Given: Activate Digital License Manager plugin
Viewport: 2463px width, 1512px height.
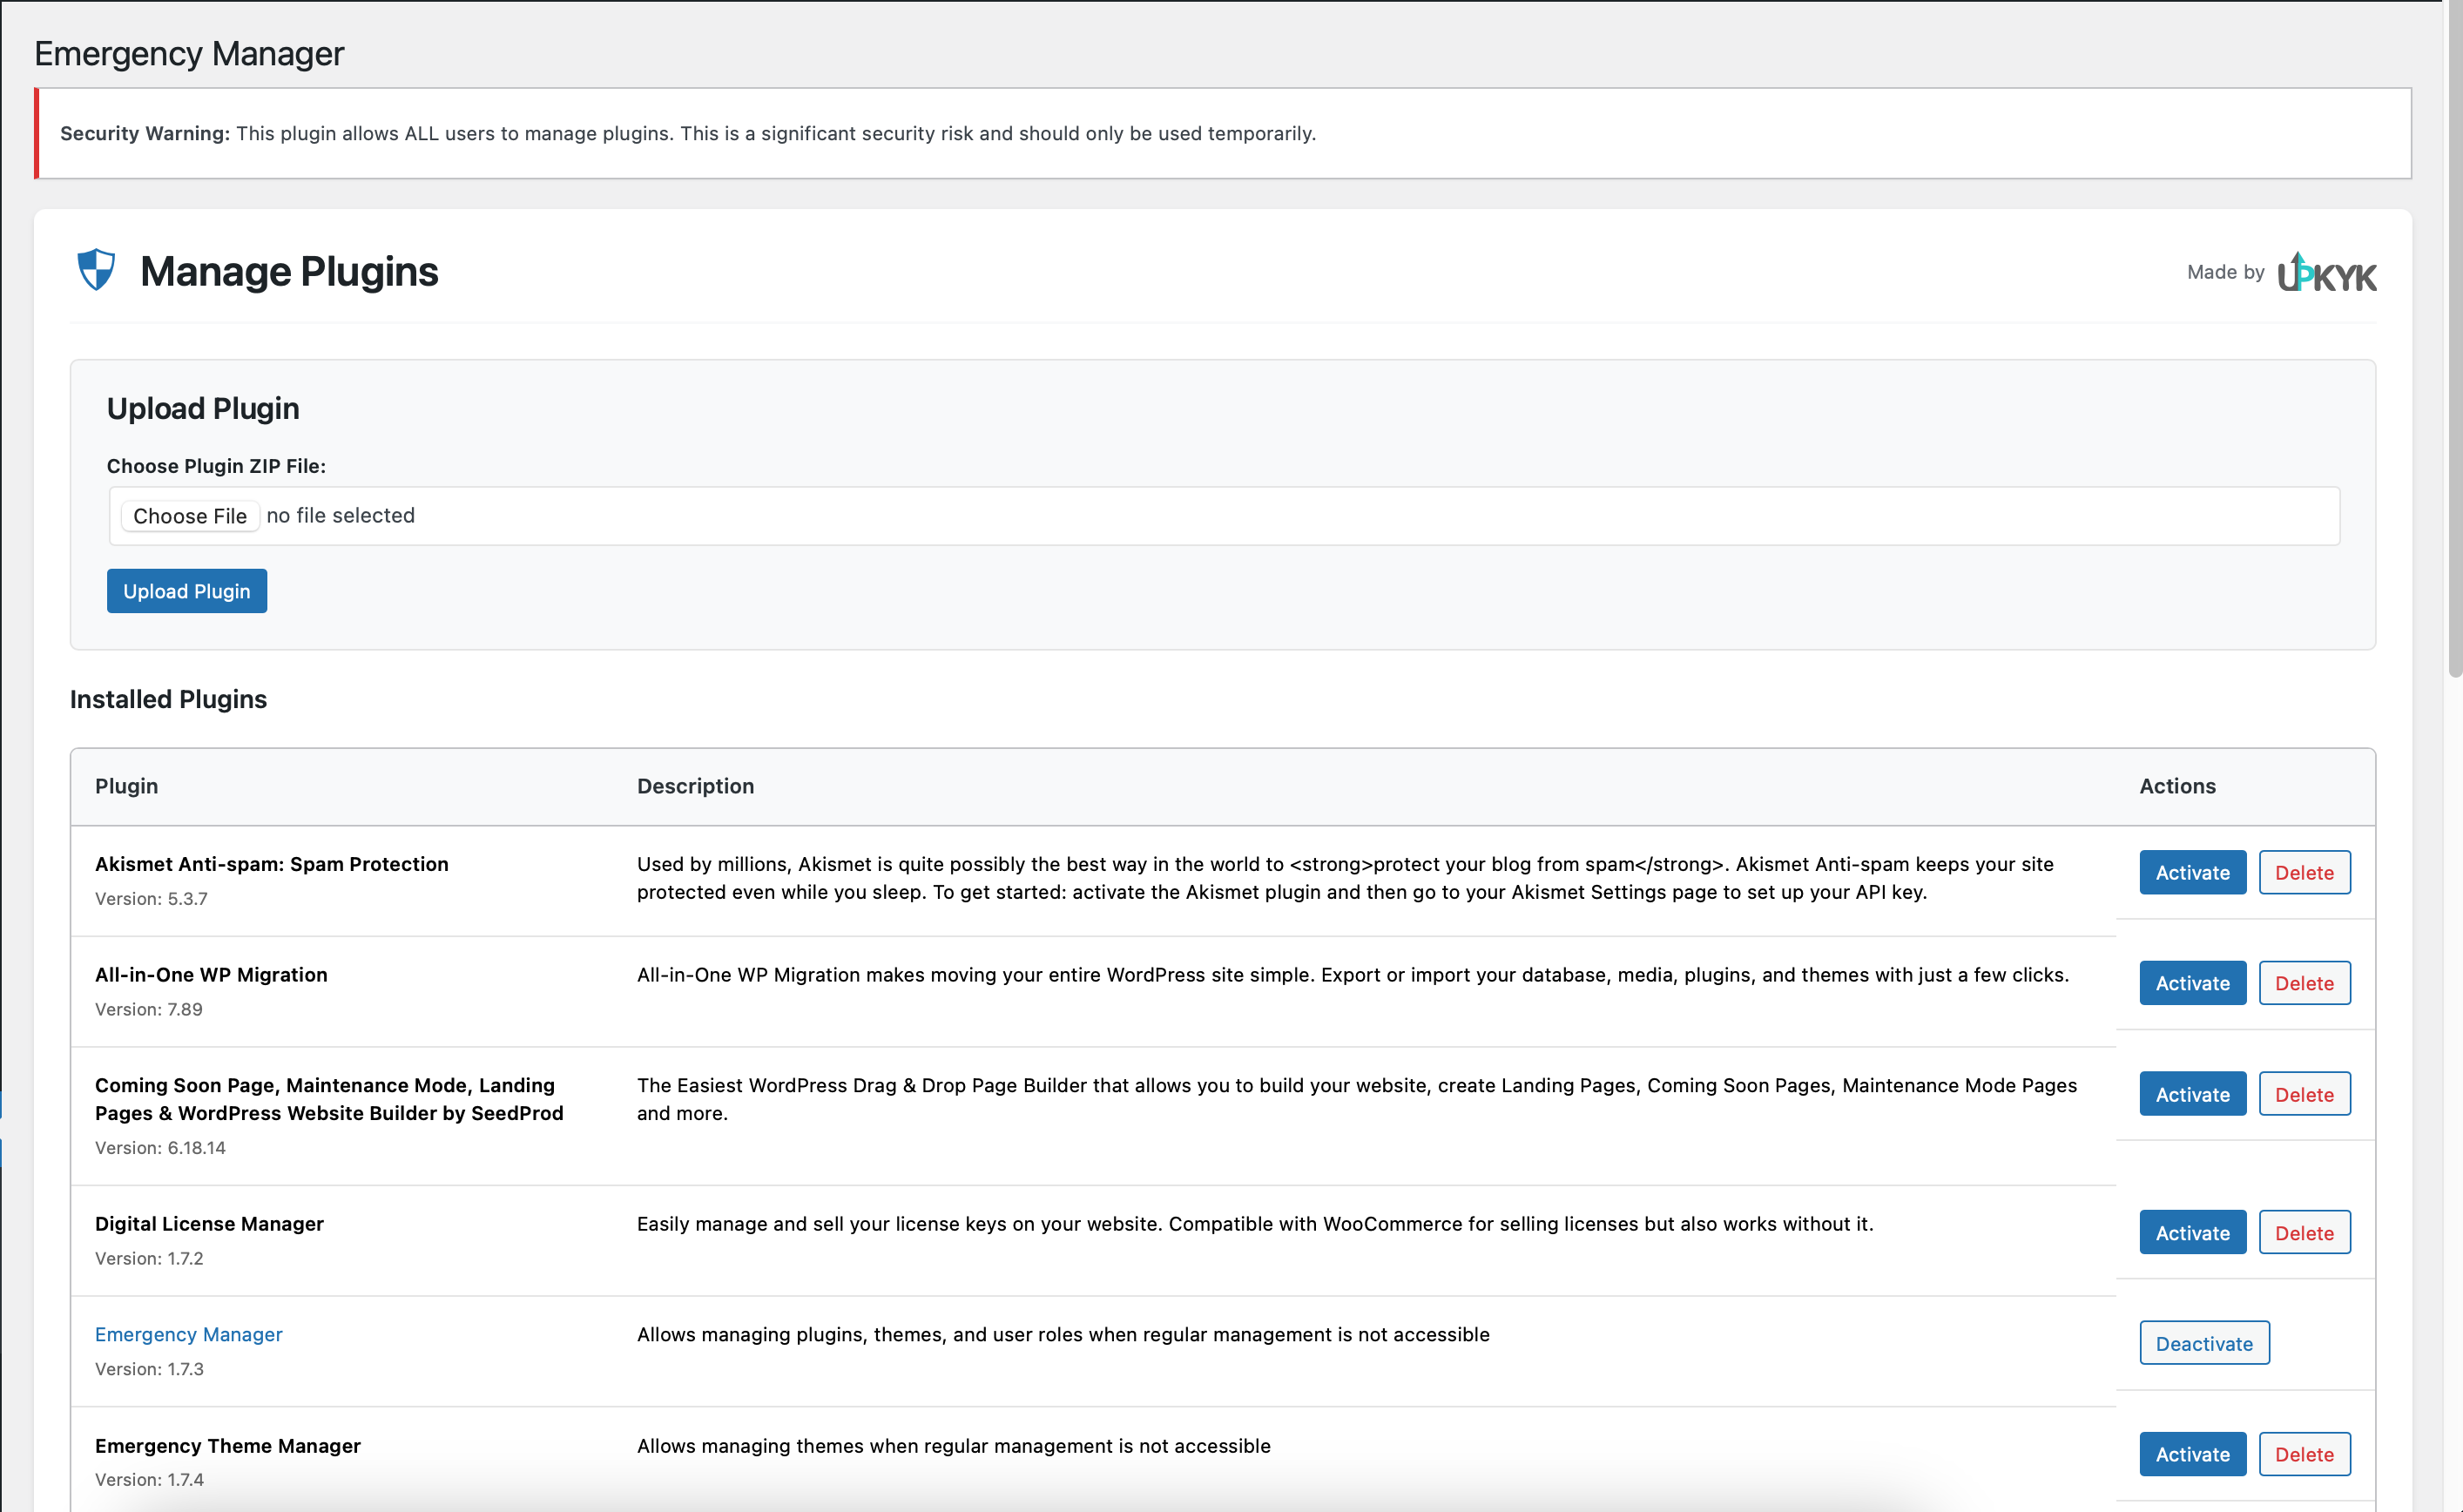Looking at the screenshot, I should tap(2192, 1232).
